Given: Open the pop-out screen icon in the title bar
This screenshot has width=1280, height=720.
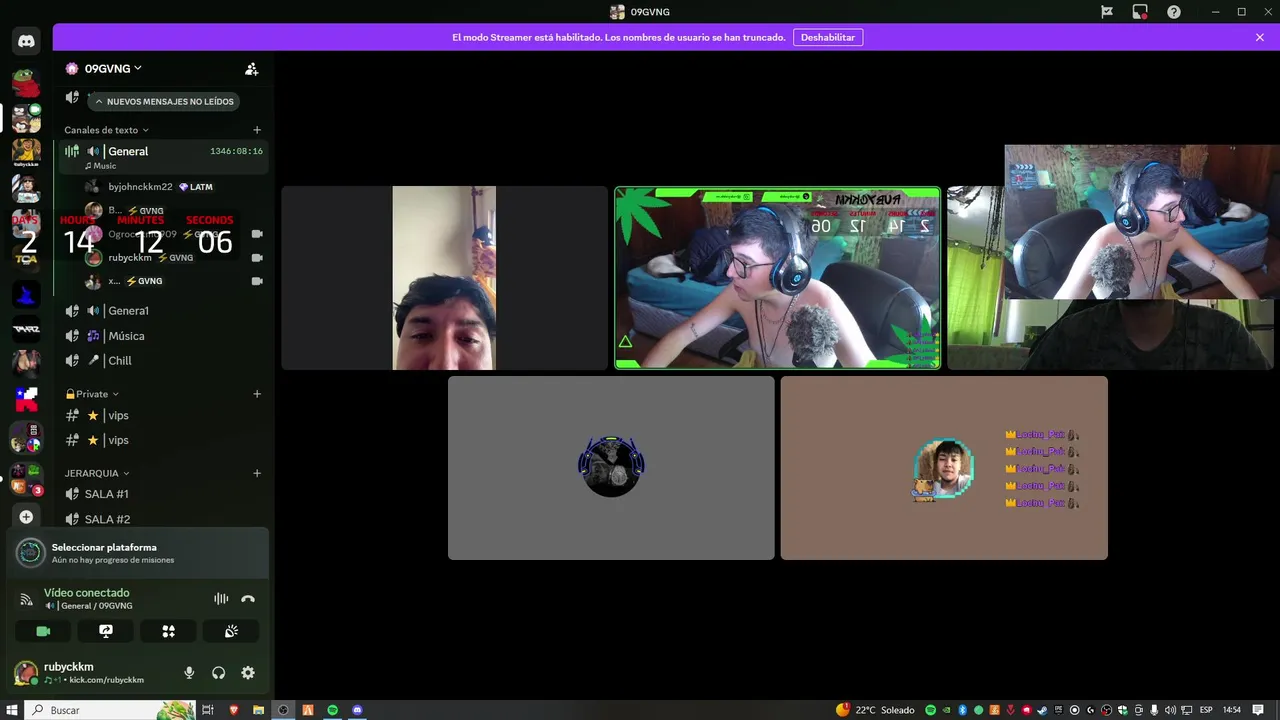Looking at the screenshot, I should [x=1140, y=12].
